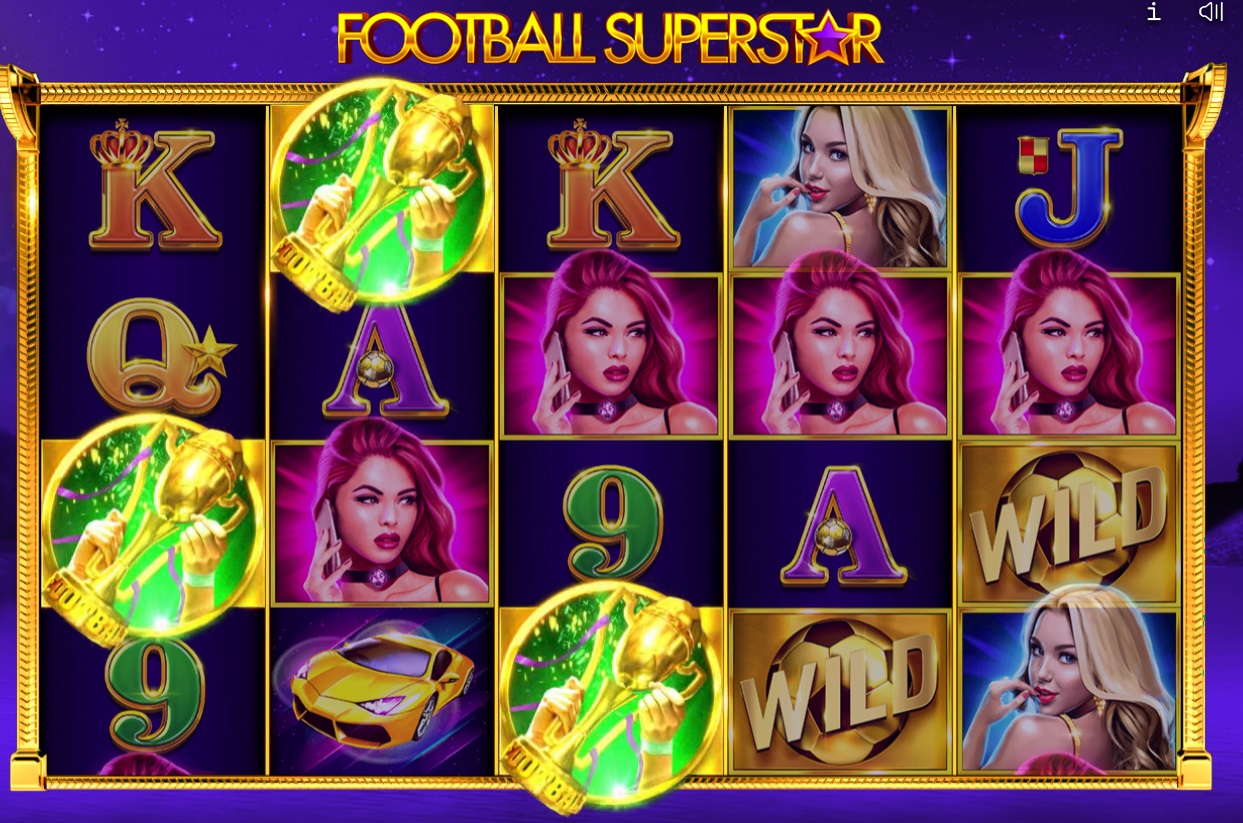Click the purple A on fourth reel
This screenshot has width=1243, height=823.
click(842, 524)
